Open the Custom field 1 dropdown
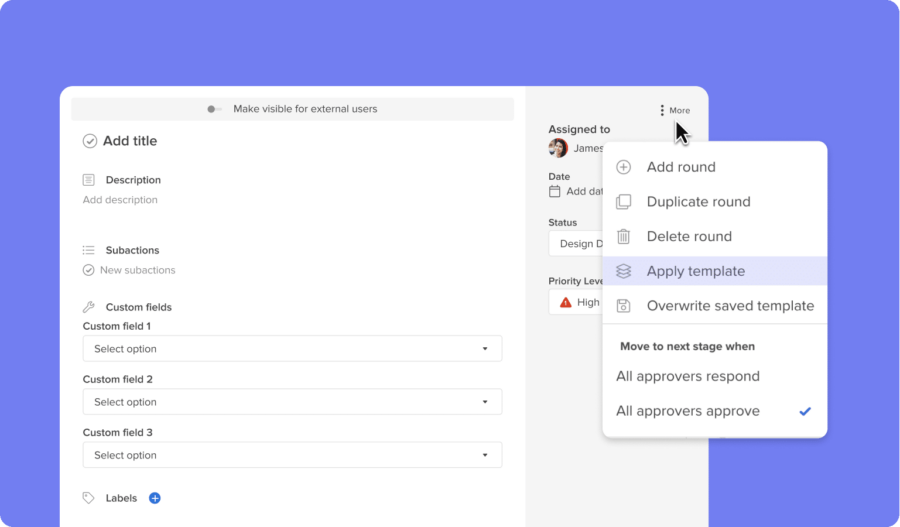900x527 pixels. click(292, 349)
